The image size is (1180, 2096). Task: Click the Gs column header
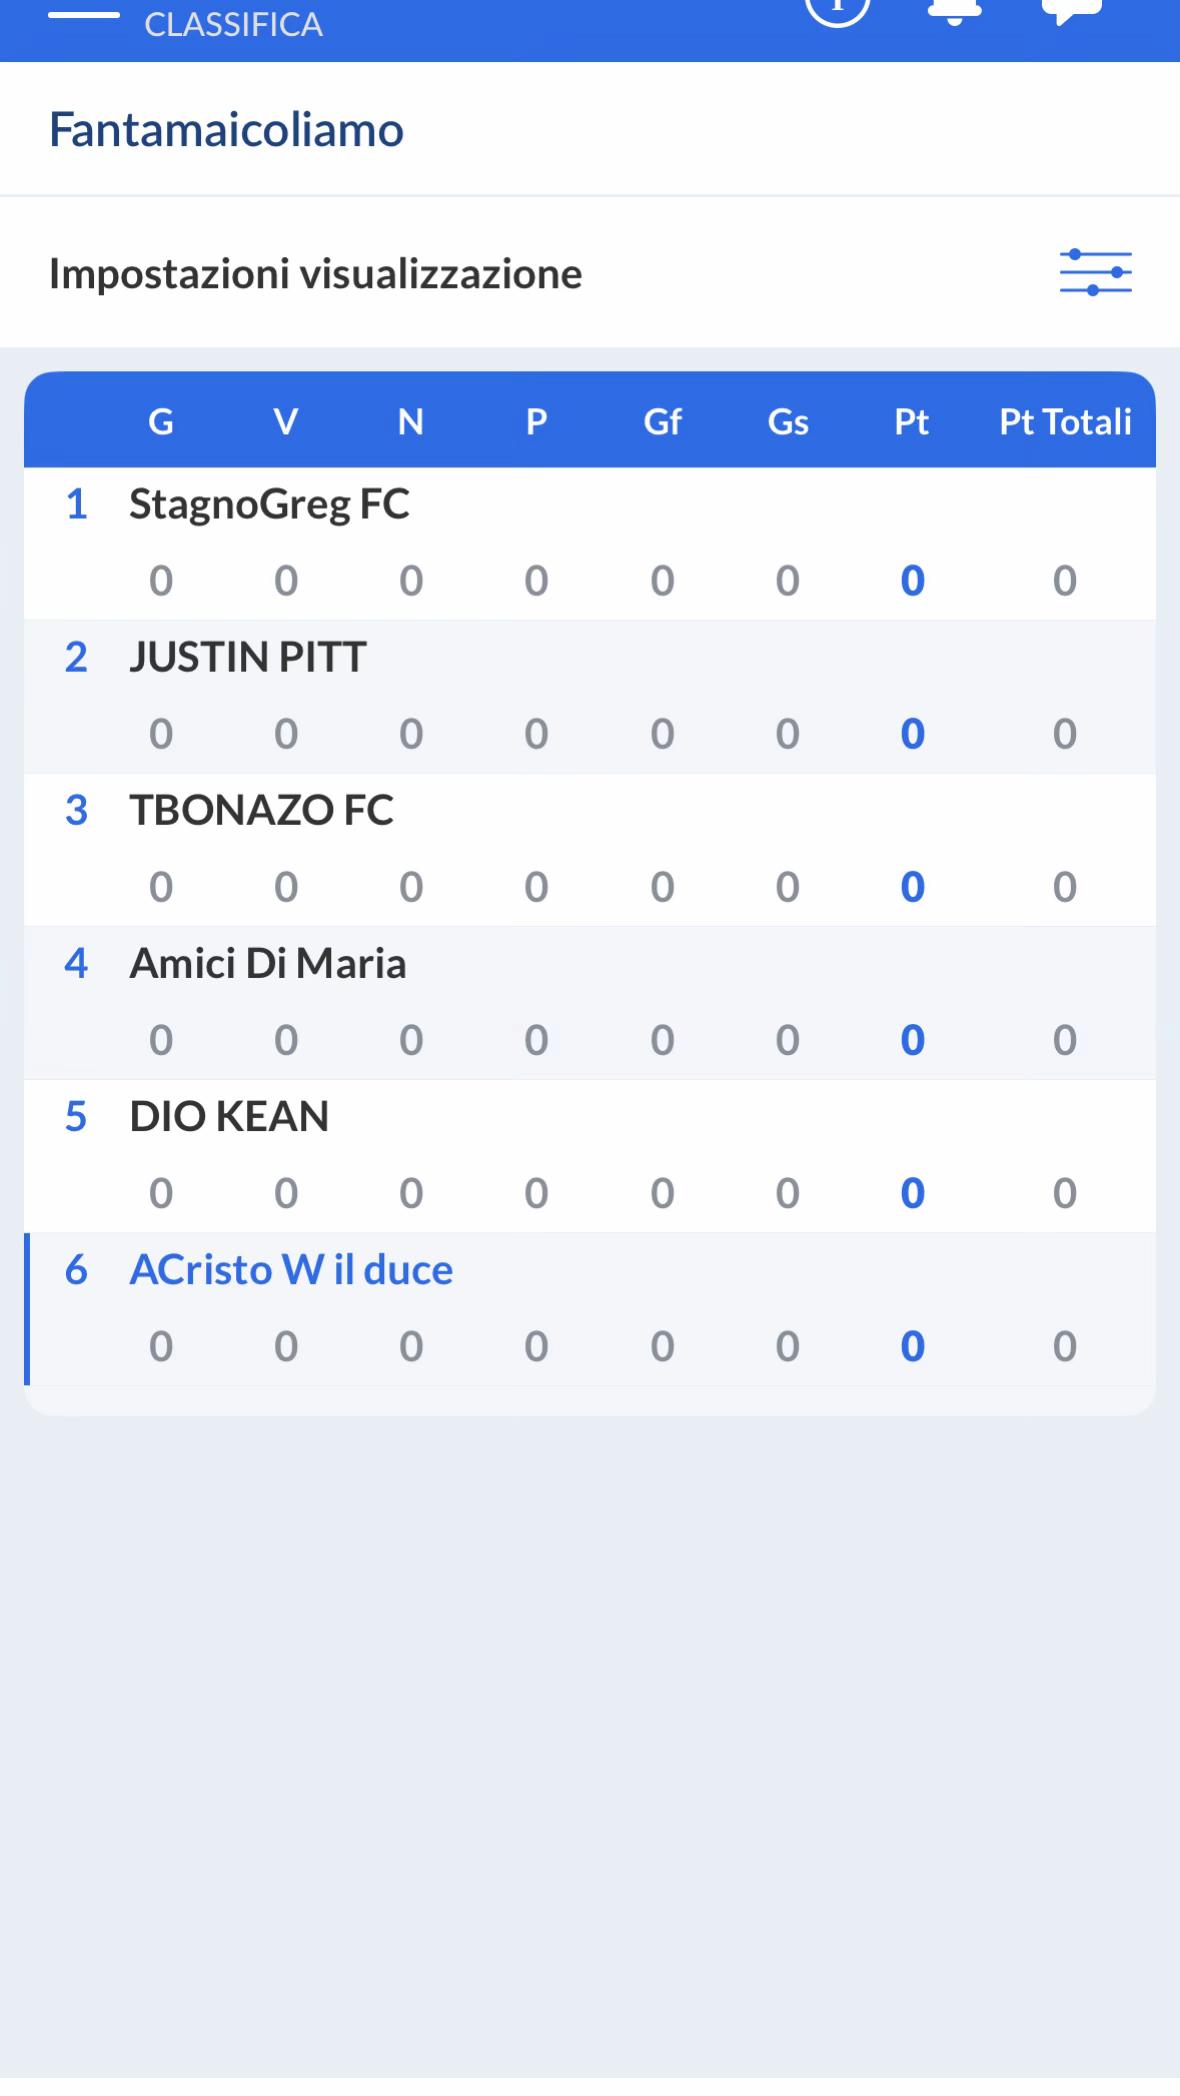click(x=787, y=421)
